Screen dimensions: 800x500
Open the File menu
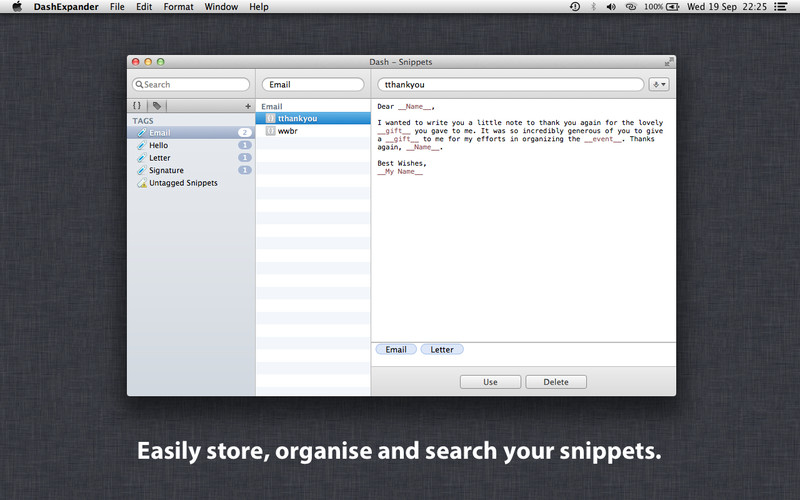[x=117, y=7]
